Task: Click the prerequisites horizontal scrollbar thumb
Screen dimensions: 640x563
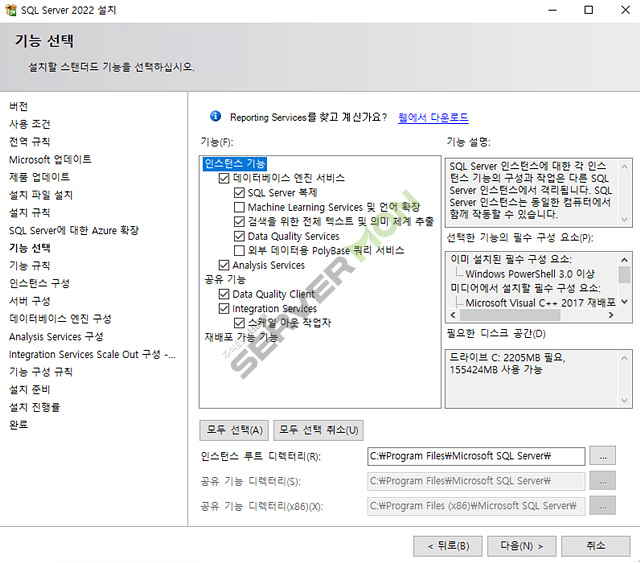Action: pyautogui.click(x=510, y=315)
